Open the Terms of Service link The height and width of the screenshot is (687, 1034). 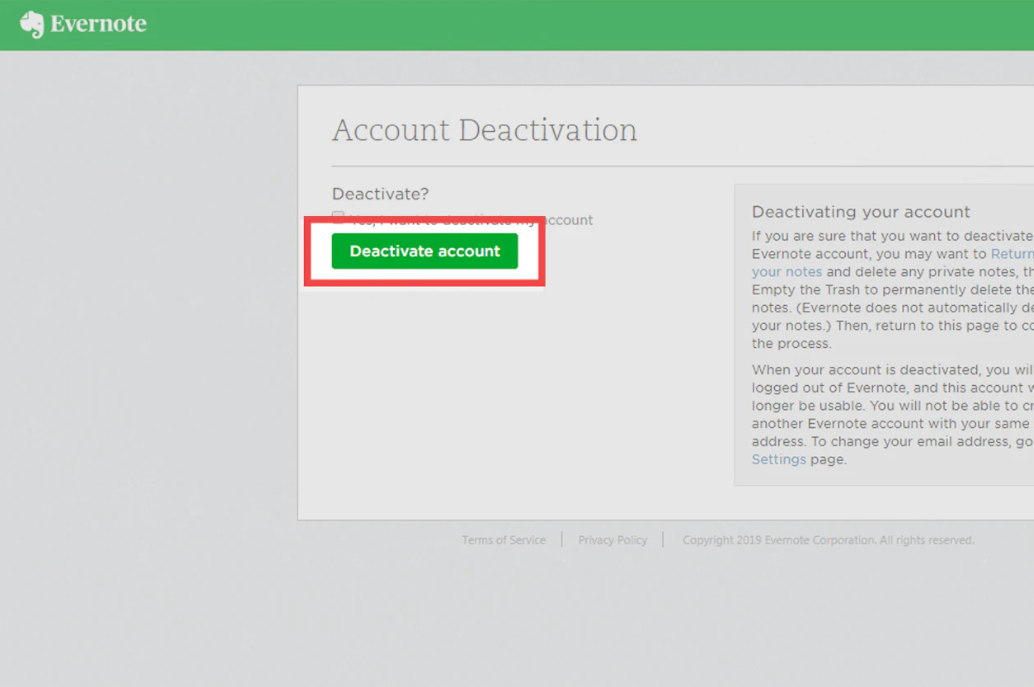[x=504, y=540]
